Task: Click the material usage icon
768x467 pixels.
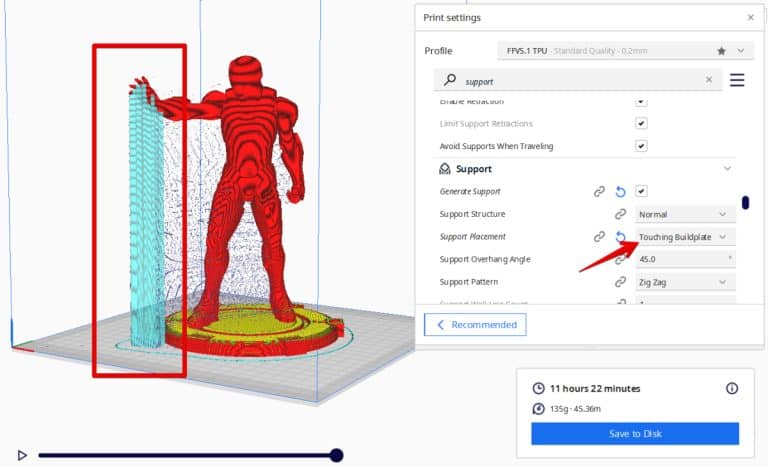Action: (538, 409)
